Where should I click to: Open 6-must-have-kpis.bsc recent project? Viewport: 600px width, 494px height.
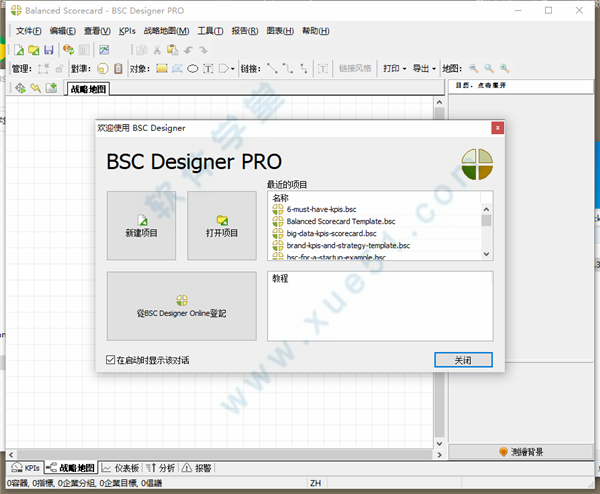321,209
